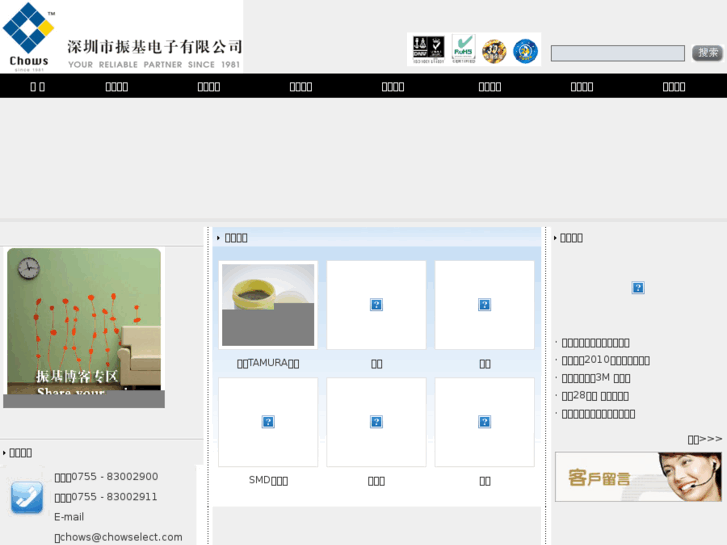This screenshot has height=545, width=727.
Task: Open the news item mentioning 2010
Action: [606, 360]
